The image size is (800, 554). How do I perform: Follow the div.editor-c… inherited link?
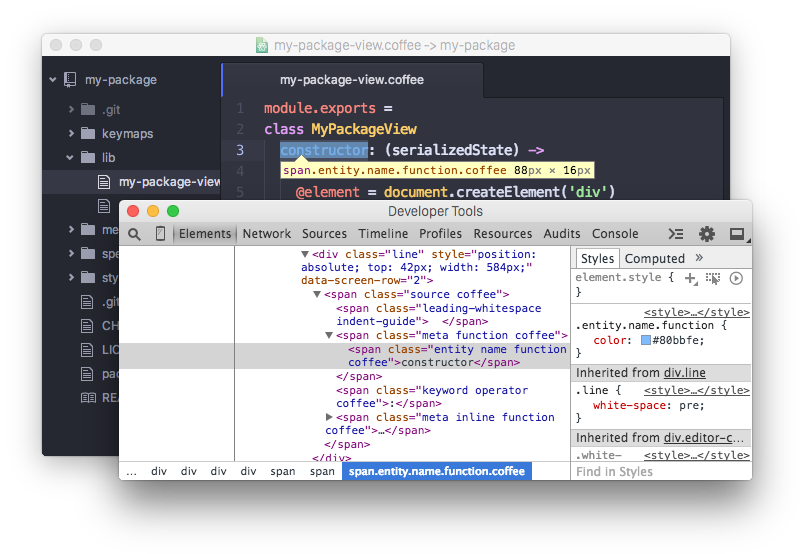click(704, 438)
